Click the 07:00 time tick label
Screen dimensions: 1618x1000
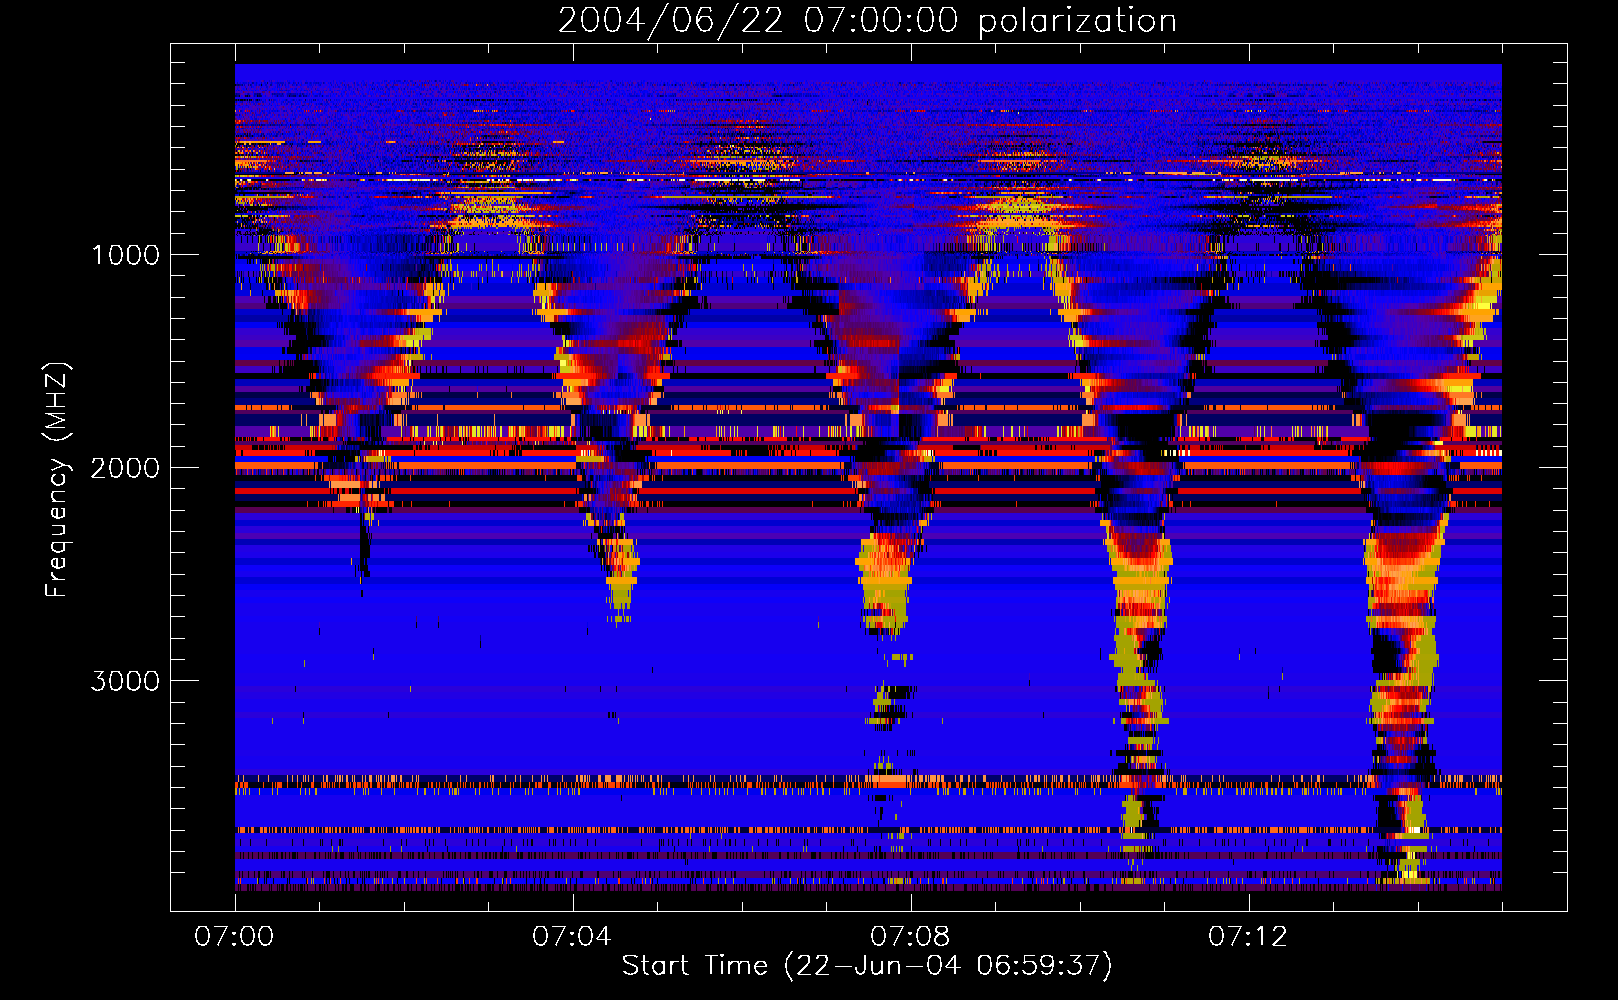[x=234, y=937]
